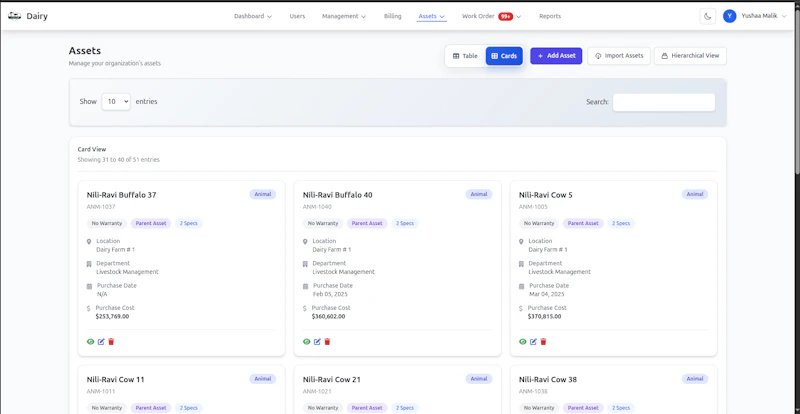Image resolution: width=800 pixels, height=414 pixels.
Task: Click Animal tag on Buffalo 40 card
Action: click(x=479, y=194)
